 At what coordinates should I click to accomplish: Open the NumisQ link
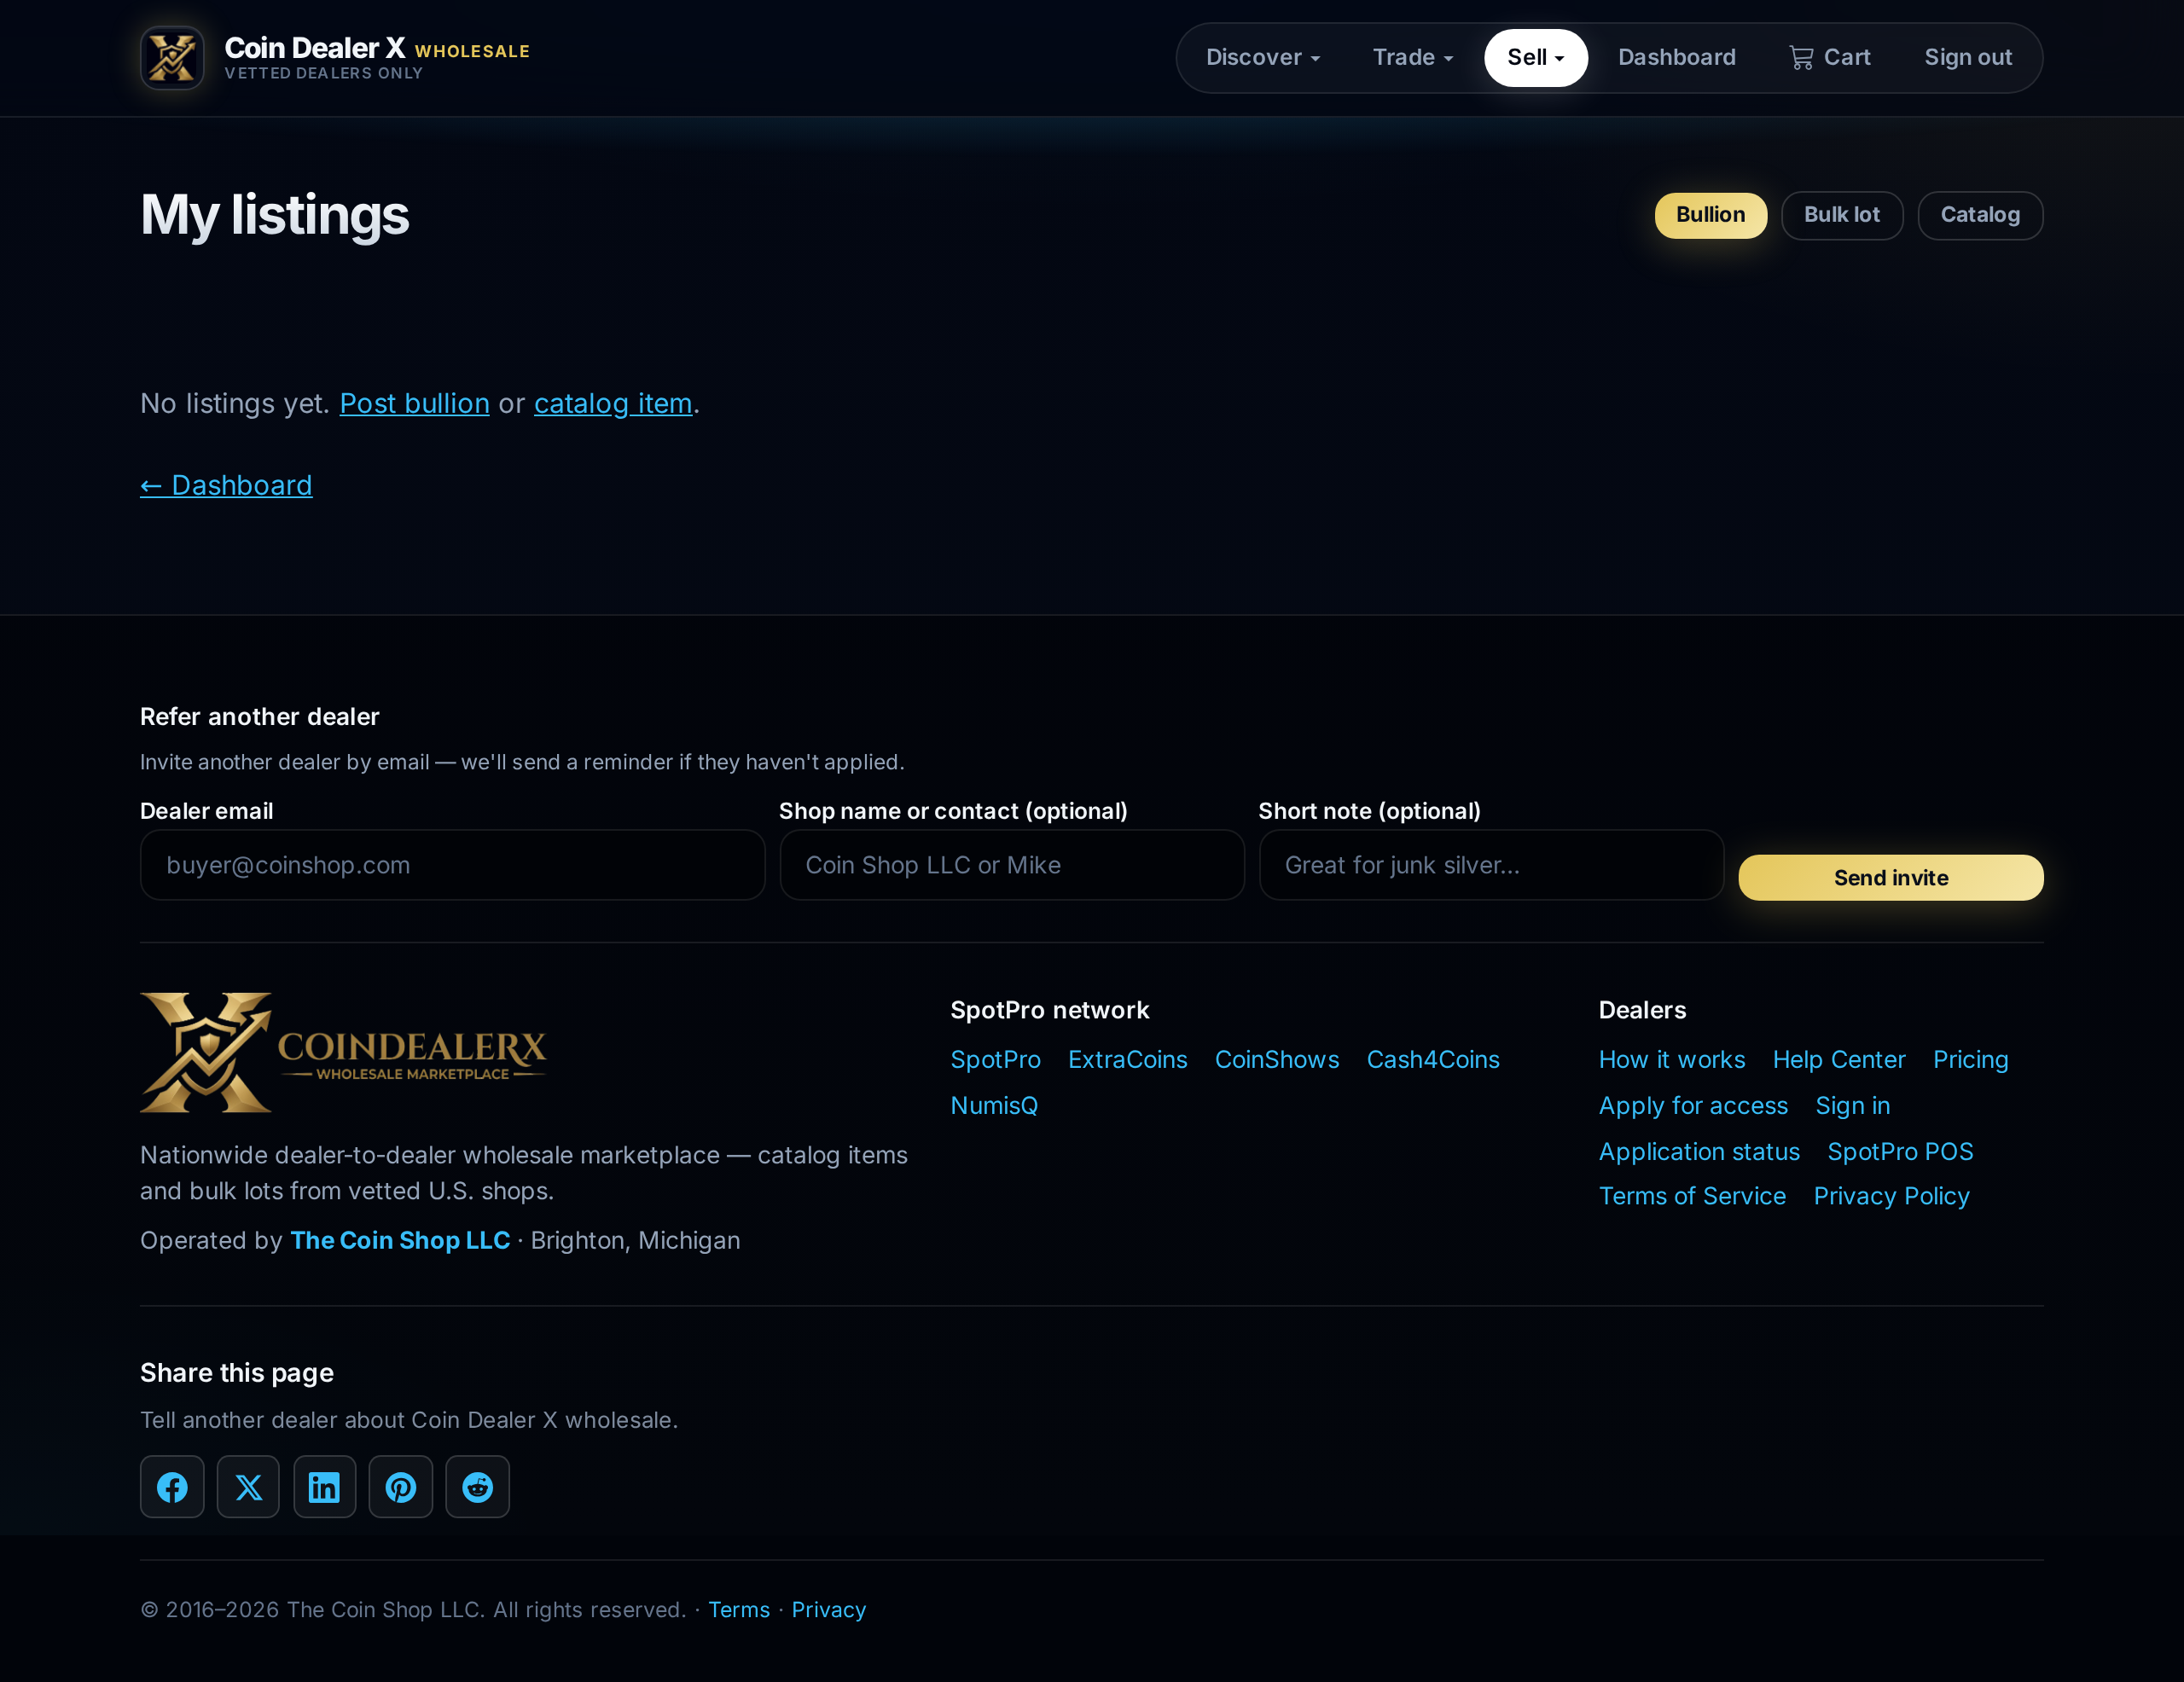pyautogui.click(x=993, y=1106)
